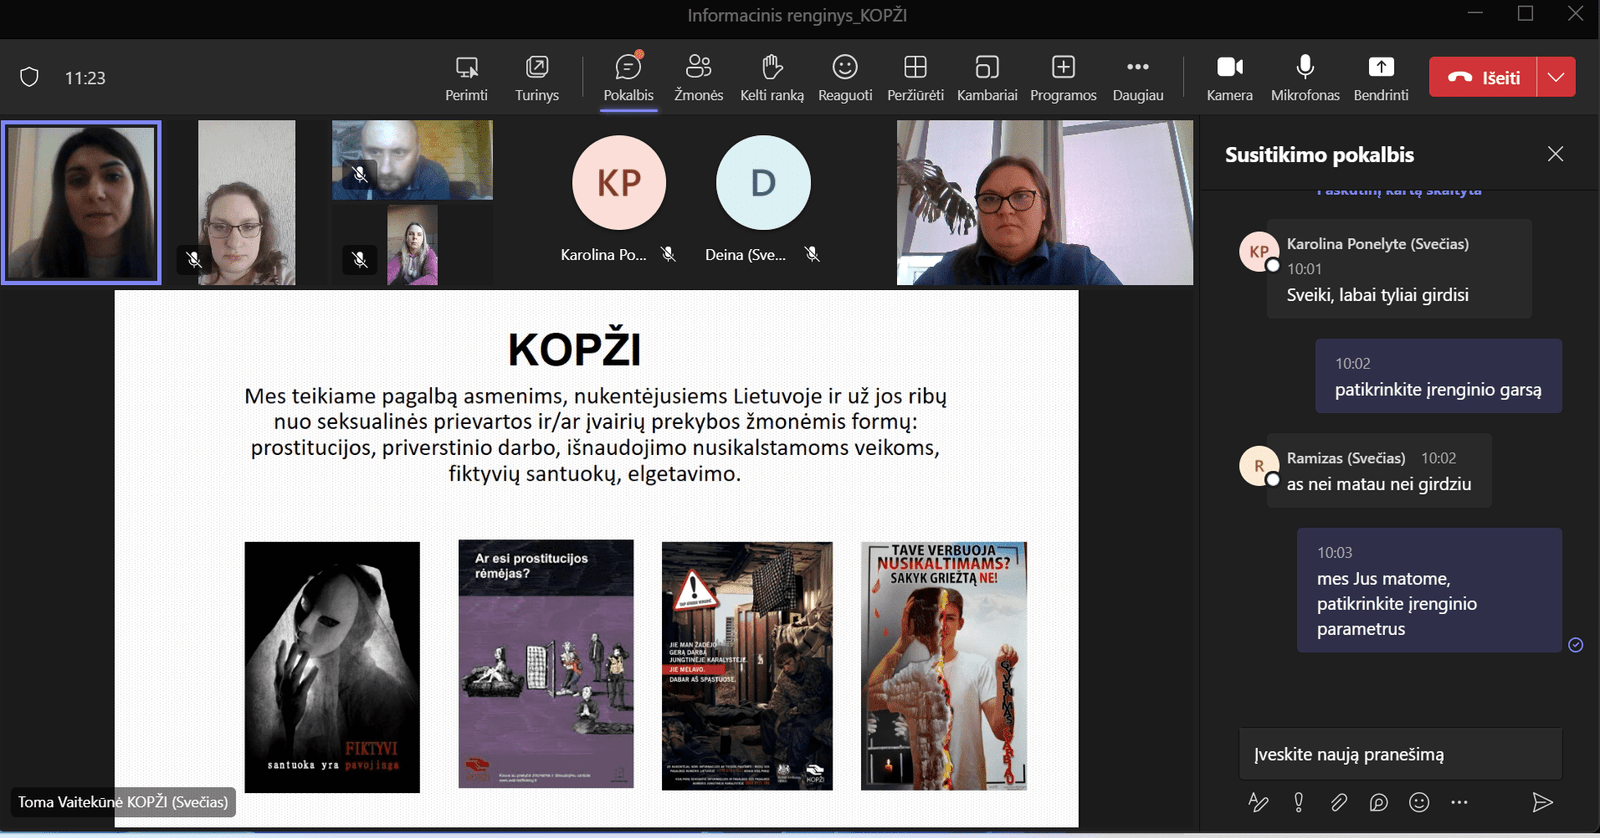Click the KOPŽI slide heading

(x=574, y=349)
